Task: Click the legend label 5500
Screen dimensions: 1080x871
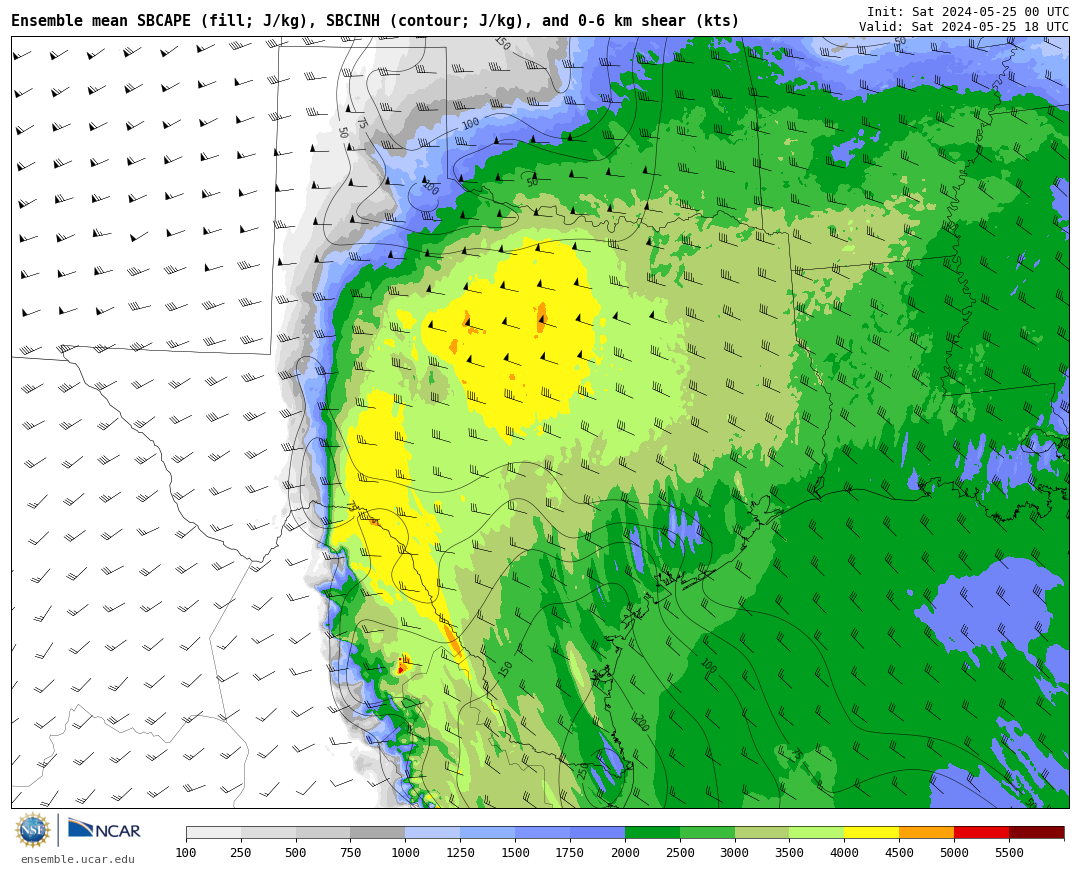Action: point(1009,853)
